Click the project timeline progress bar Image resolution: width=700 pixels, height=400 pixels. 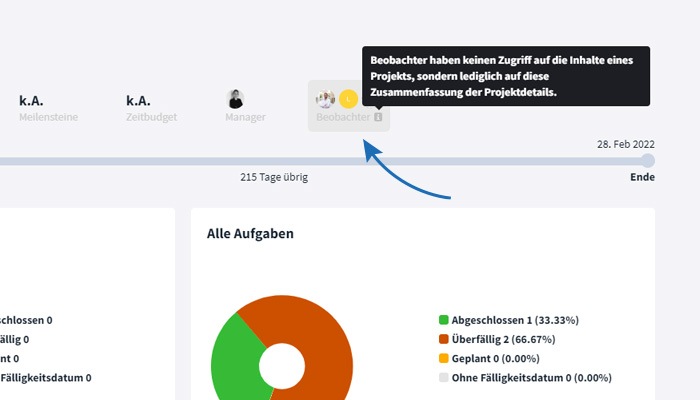point(300,160)
